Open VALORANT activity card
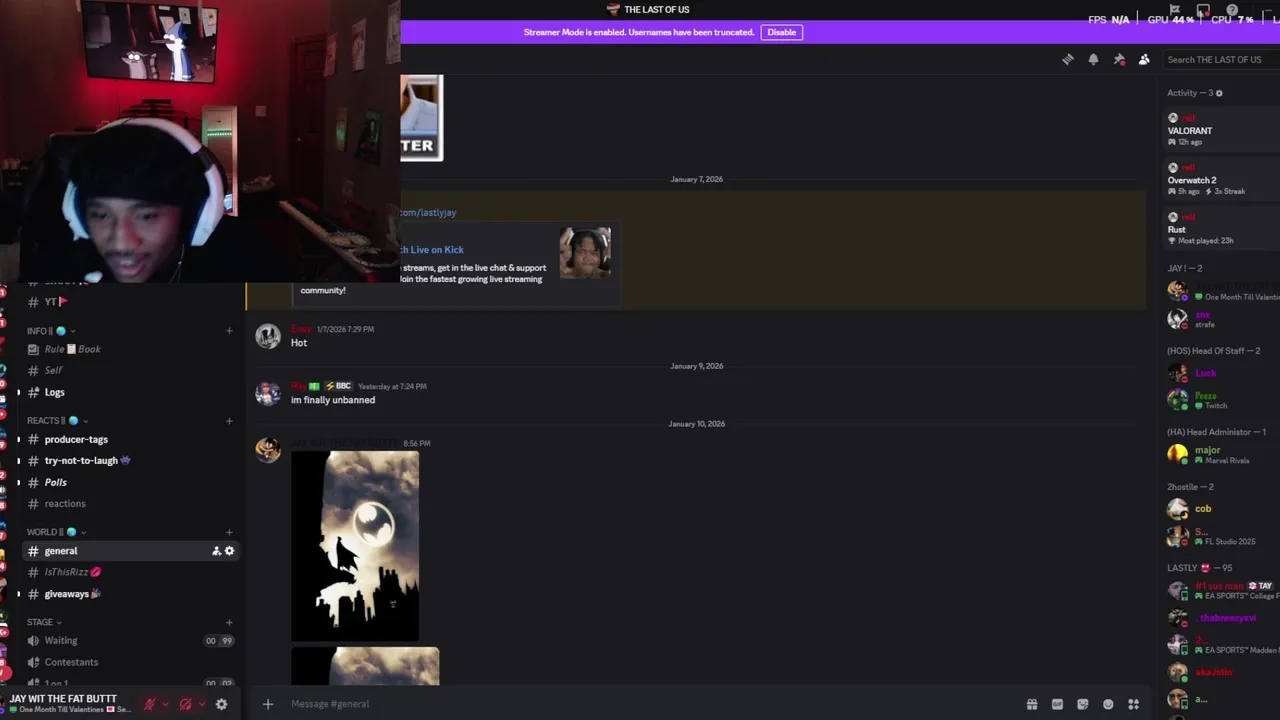The width and height of the screenshot is (1280, 720). click(1220, 130)
